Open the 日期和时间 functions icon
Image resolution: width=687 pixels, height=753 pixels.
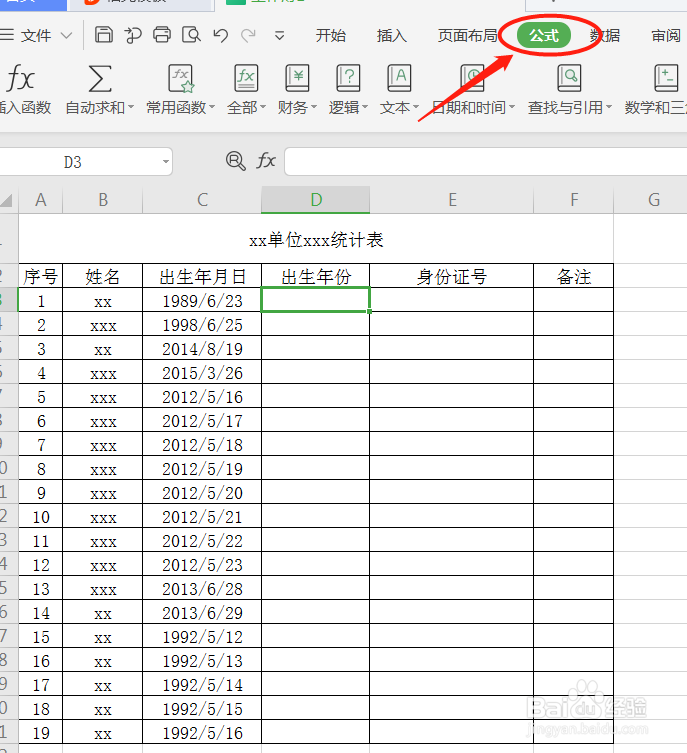coord(472,78)
